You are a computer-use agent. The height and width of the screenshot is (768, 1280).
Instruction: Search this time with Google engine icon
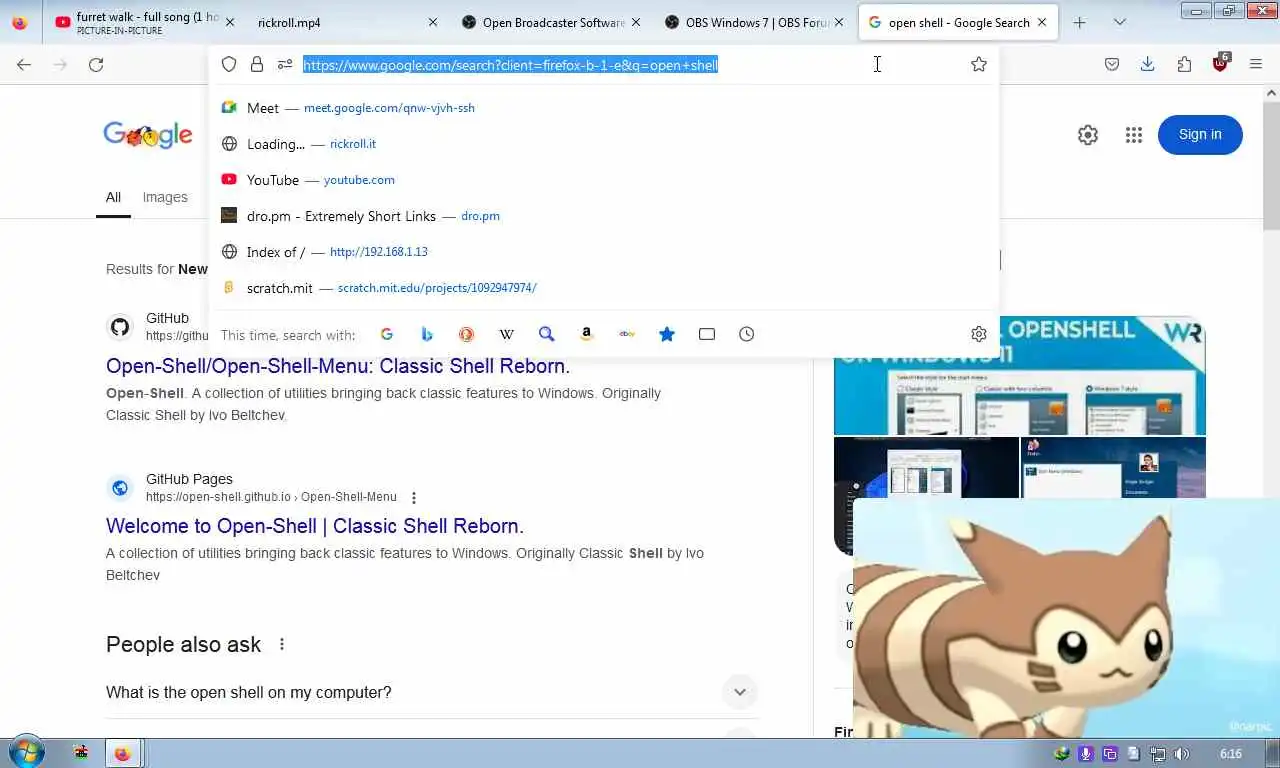387,334
